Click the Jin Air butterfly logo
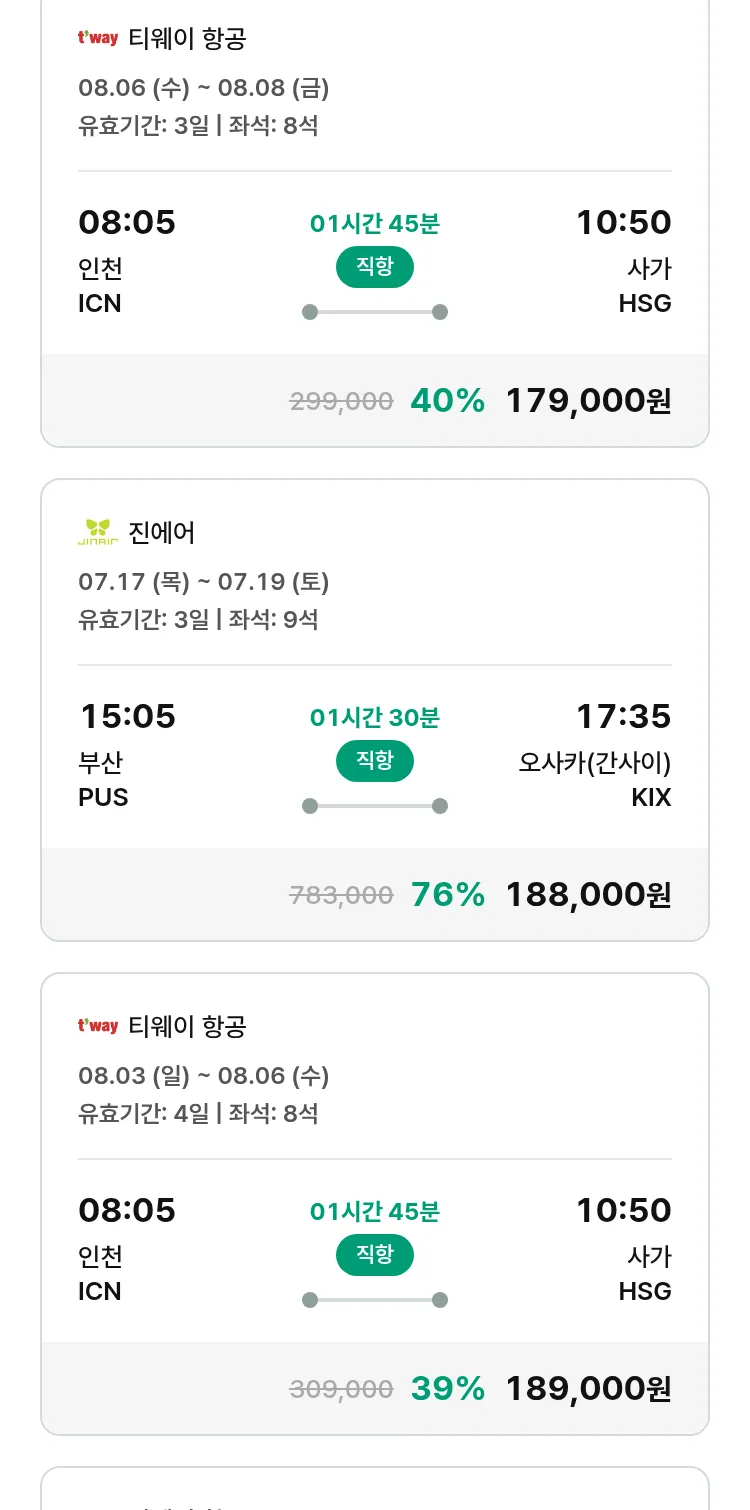The width and height of the screenshot is (750, 1510). [98, 532]
